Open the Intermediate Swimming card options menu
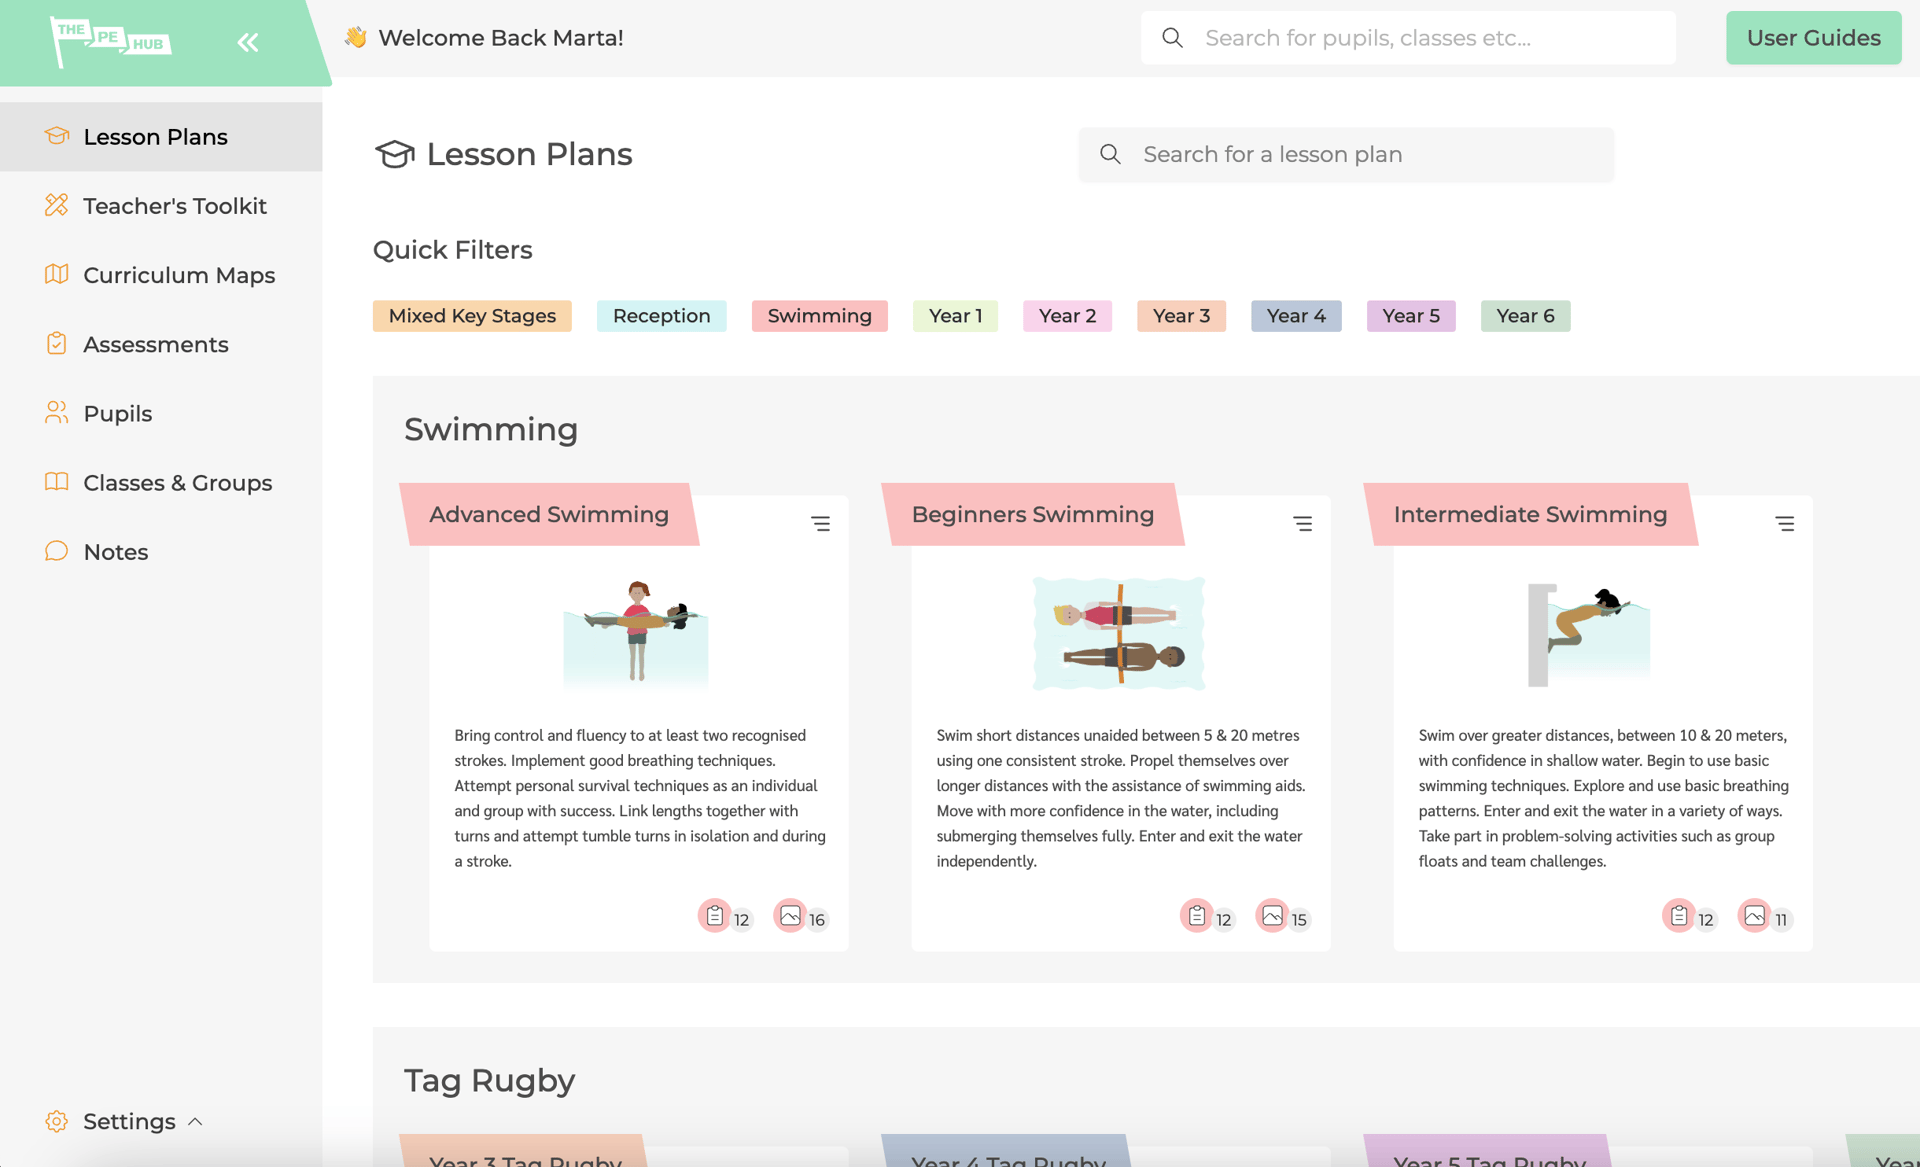The height and width of the screenshot is (1167, 1920). click(x=1786, y=523)
